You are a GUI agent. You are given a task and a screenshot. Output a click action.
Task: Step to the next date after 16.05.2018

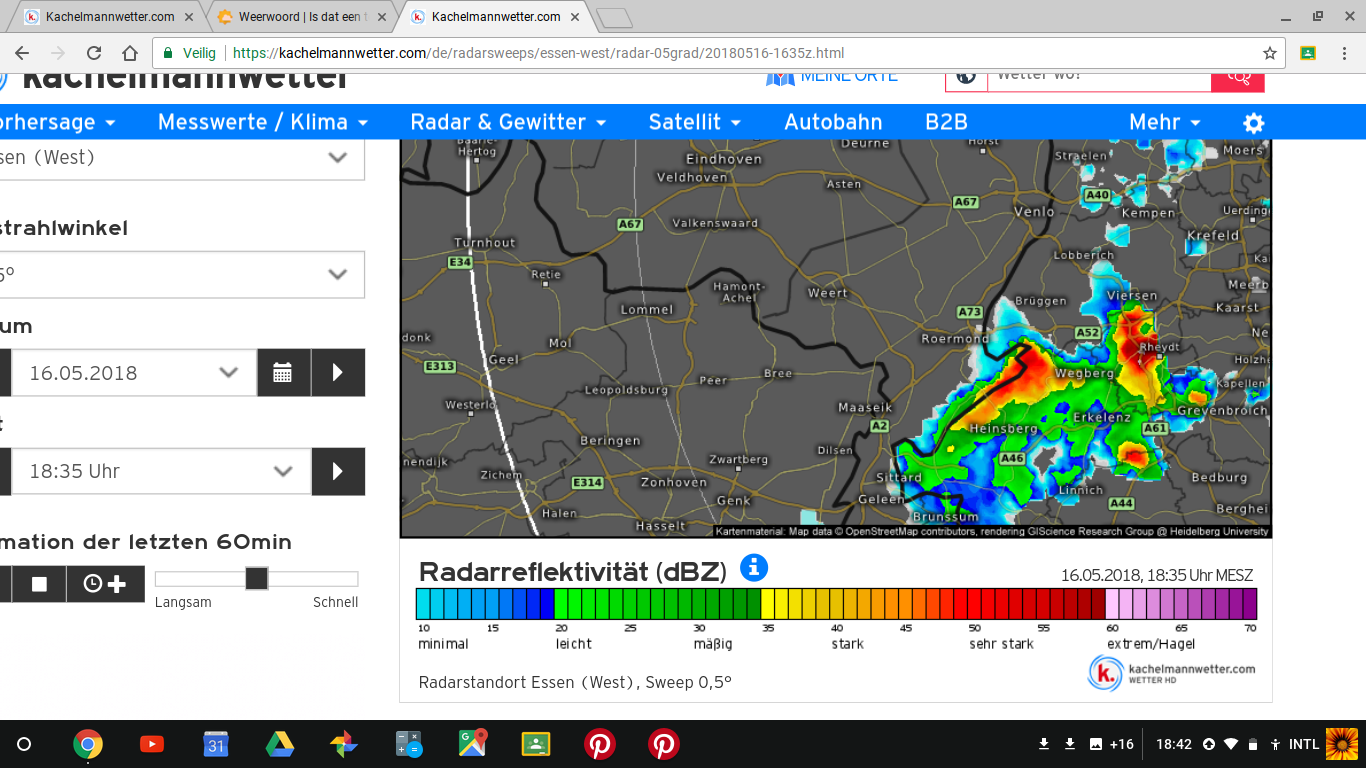tap(338, 373)
